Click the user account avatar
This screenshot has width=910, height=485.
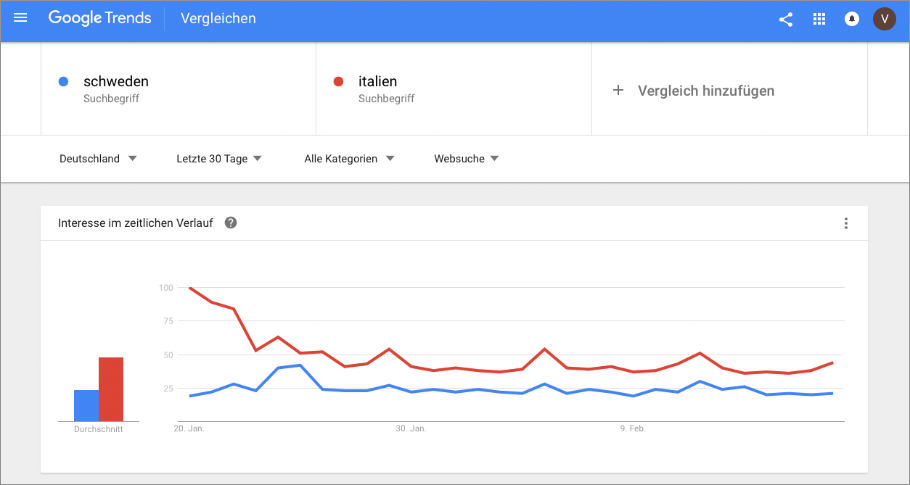pyautogui.click(x=884, y=19)
